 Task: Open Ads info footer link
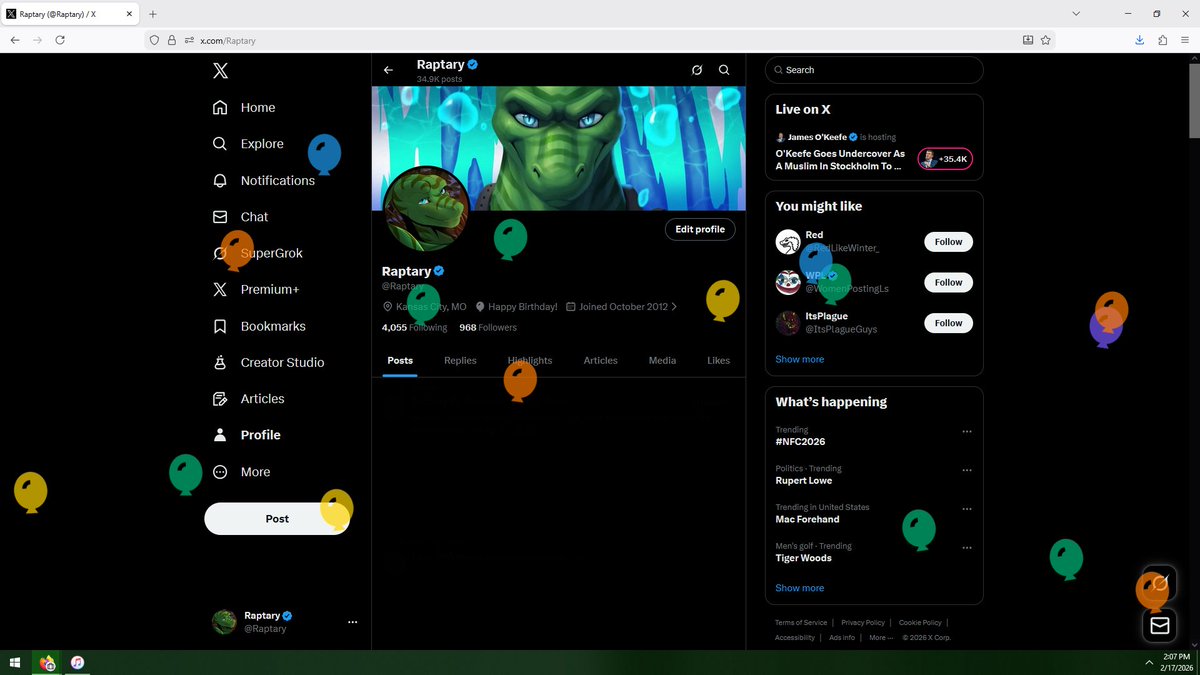click(842, 637)
